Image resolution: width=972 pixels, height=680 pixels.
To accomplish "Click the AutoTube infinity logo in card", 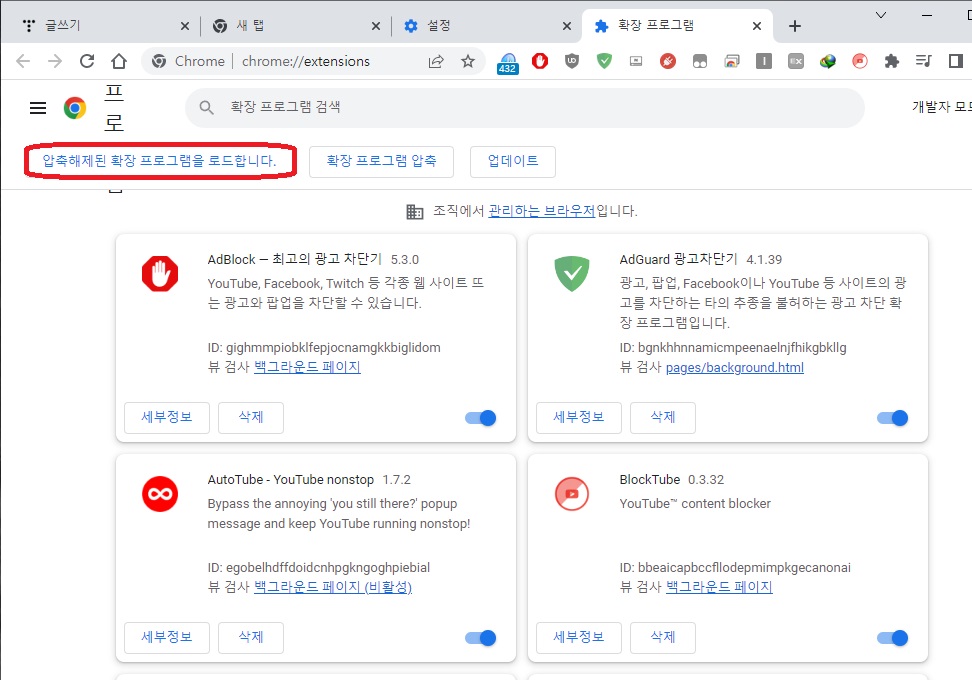I will click(x=160, y=494).
